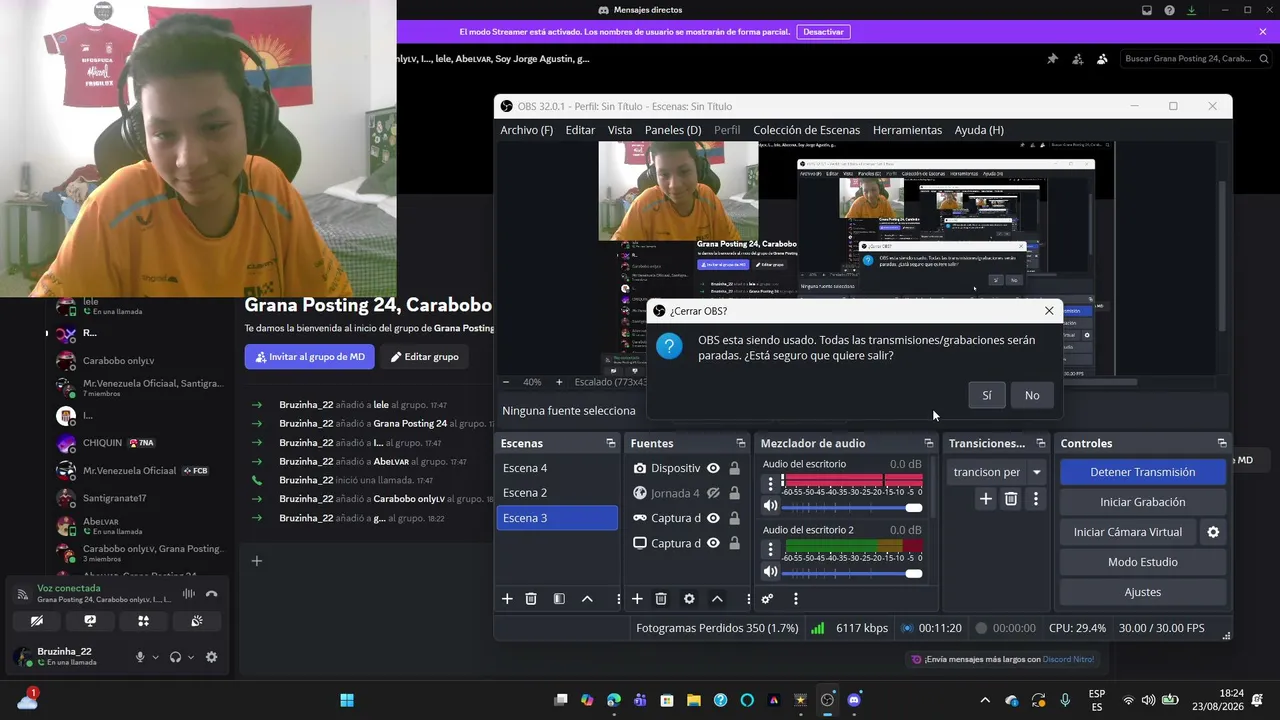Open the Paneles (D) menu in OBS
The image size is (1280, 720).
tap(673, 130)
